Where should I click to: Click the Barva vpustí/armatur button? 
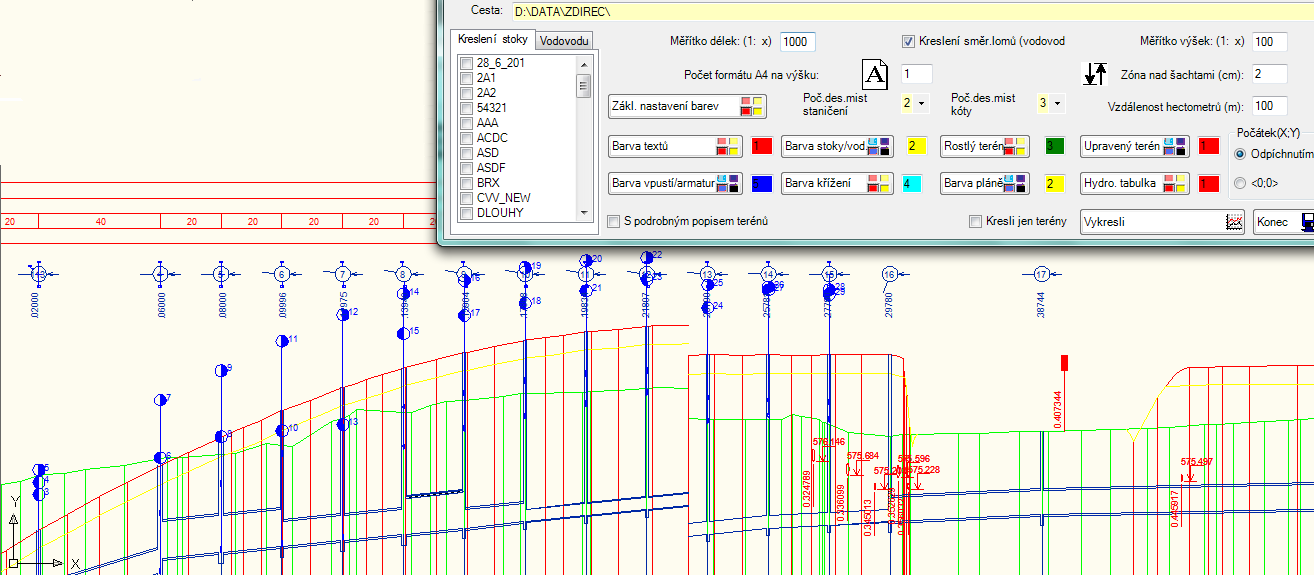(676, 183)
